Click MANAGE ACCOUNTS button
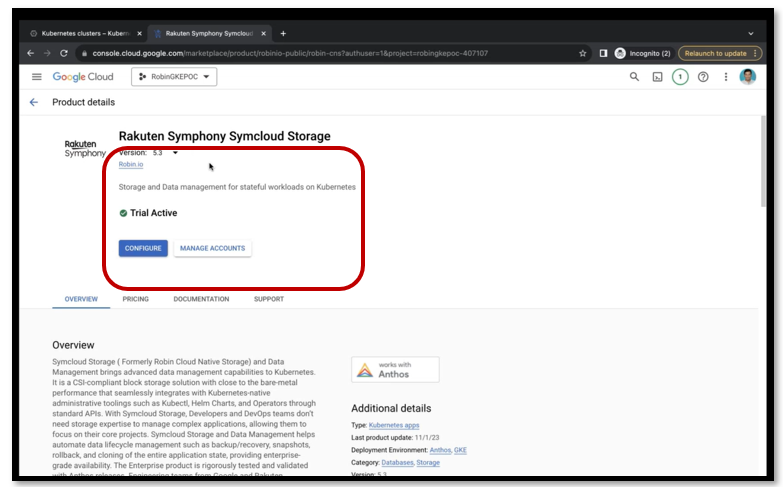This screenshot has width=783, height=487. 212,248
